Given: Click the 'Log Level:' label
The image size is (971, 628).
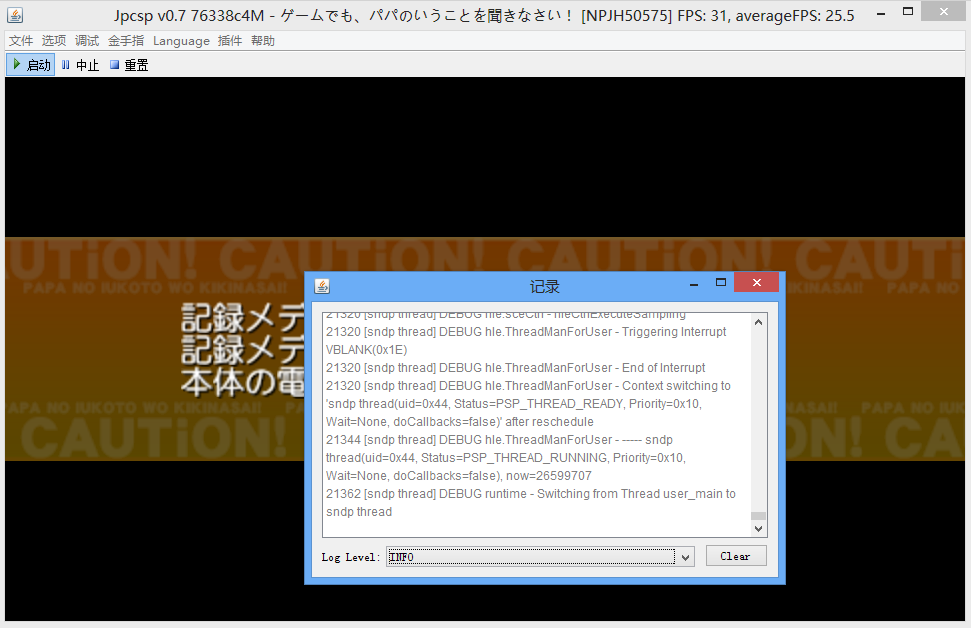Looking at the screenshot, I should 351,557.
